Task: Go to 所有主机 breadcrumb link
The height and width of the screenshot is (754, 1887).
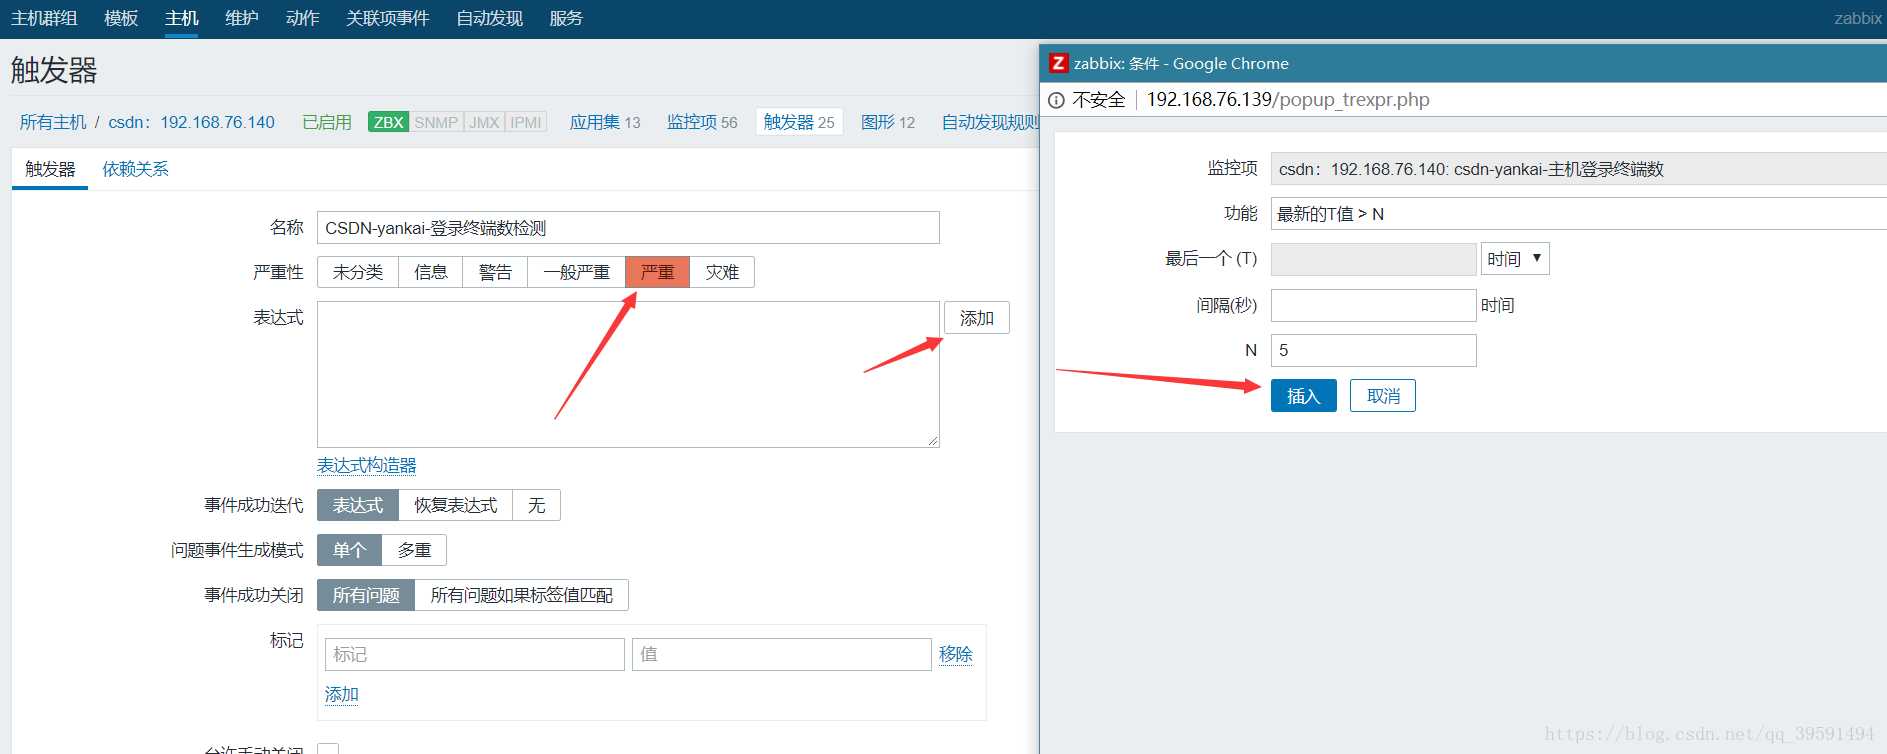Action: [53, 122]
